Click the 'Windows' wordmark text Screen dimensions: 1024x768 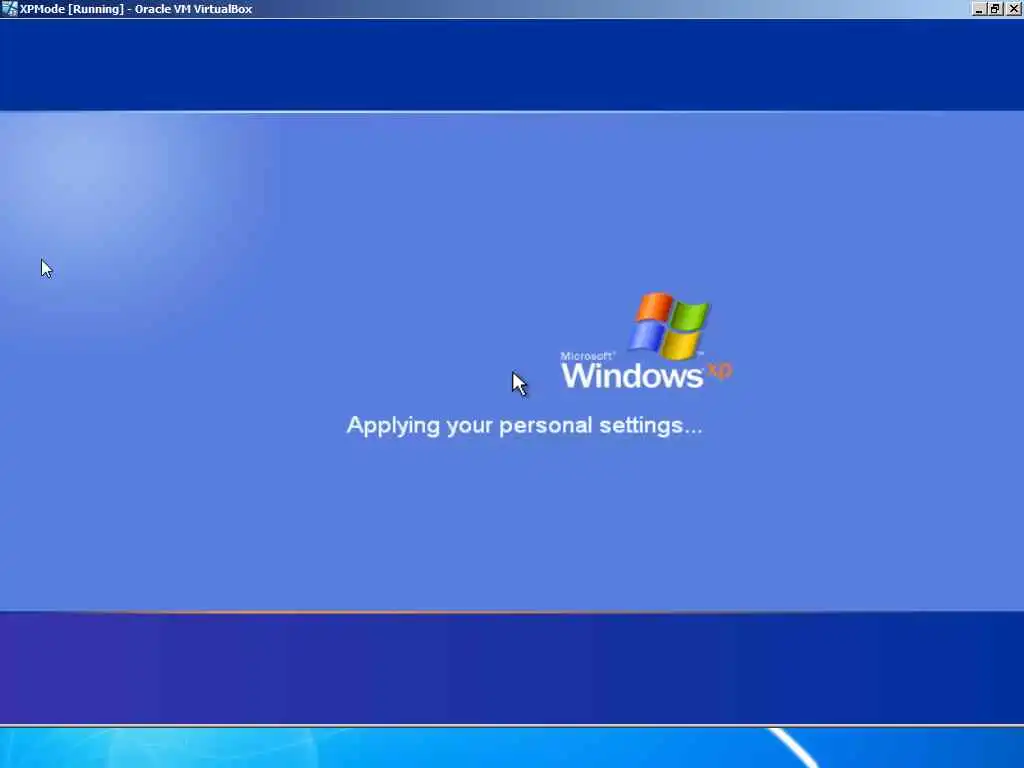pos(632,376)
